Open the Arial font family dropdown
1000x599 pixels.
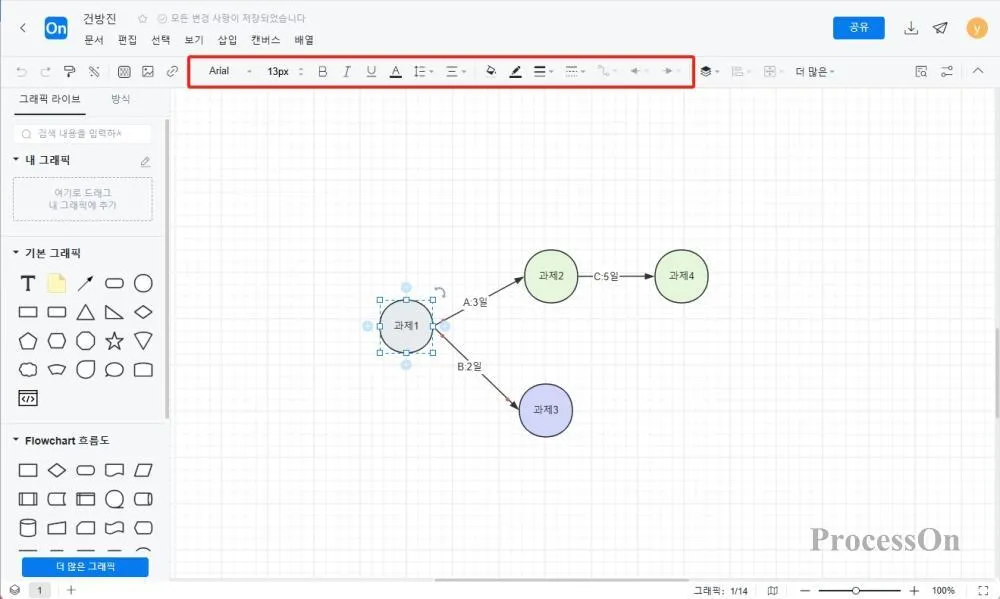pos(230,71)
